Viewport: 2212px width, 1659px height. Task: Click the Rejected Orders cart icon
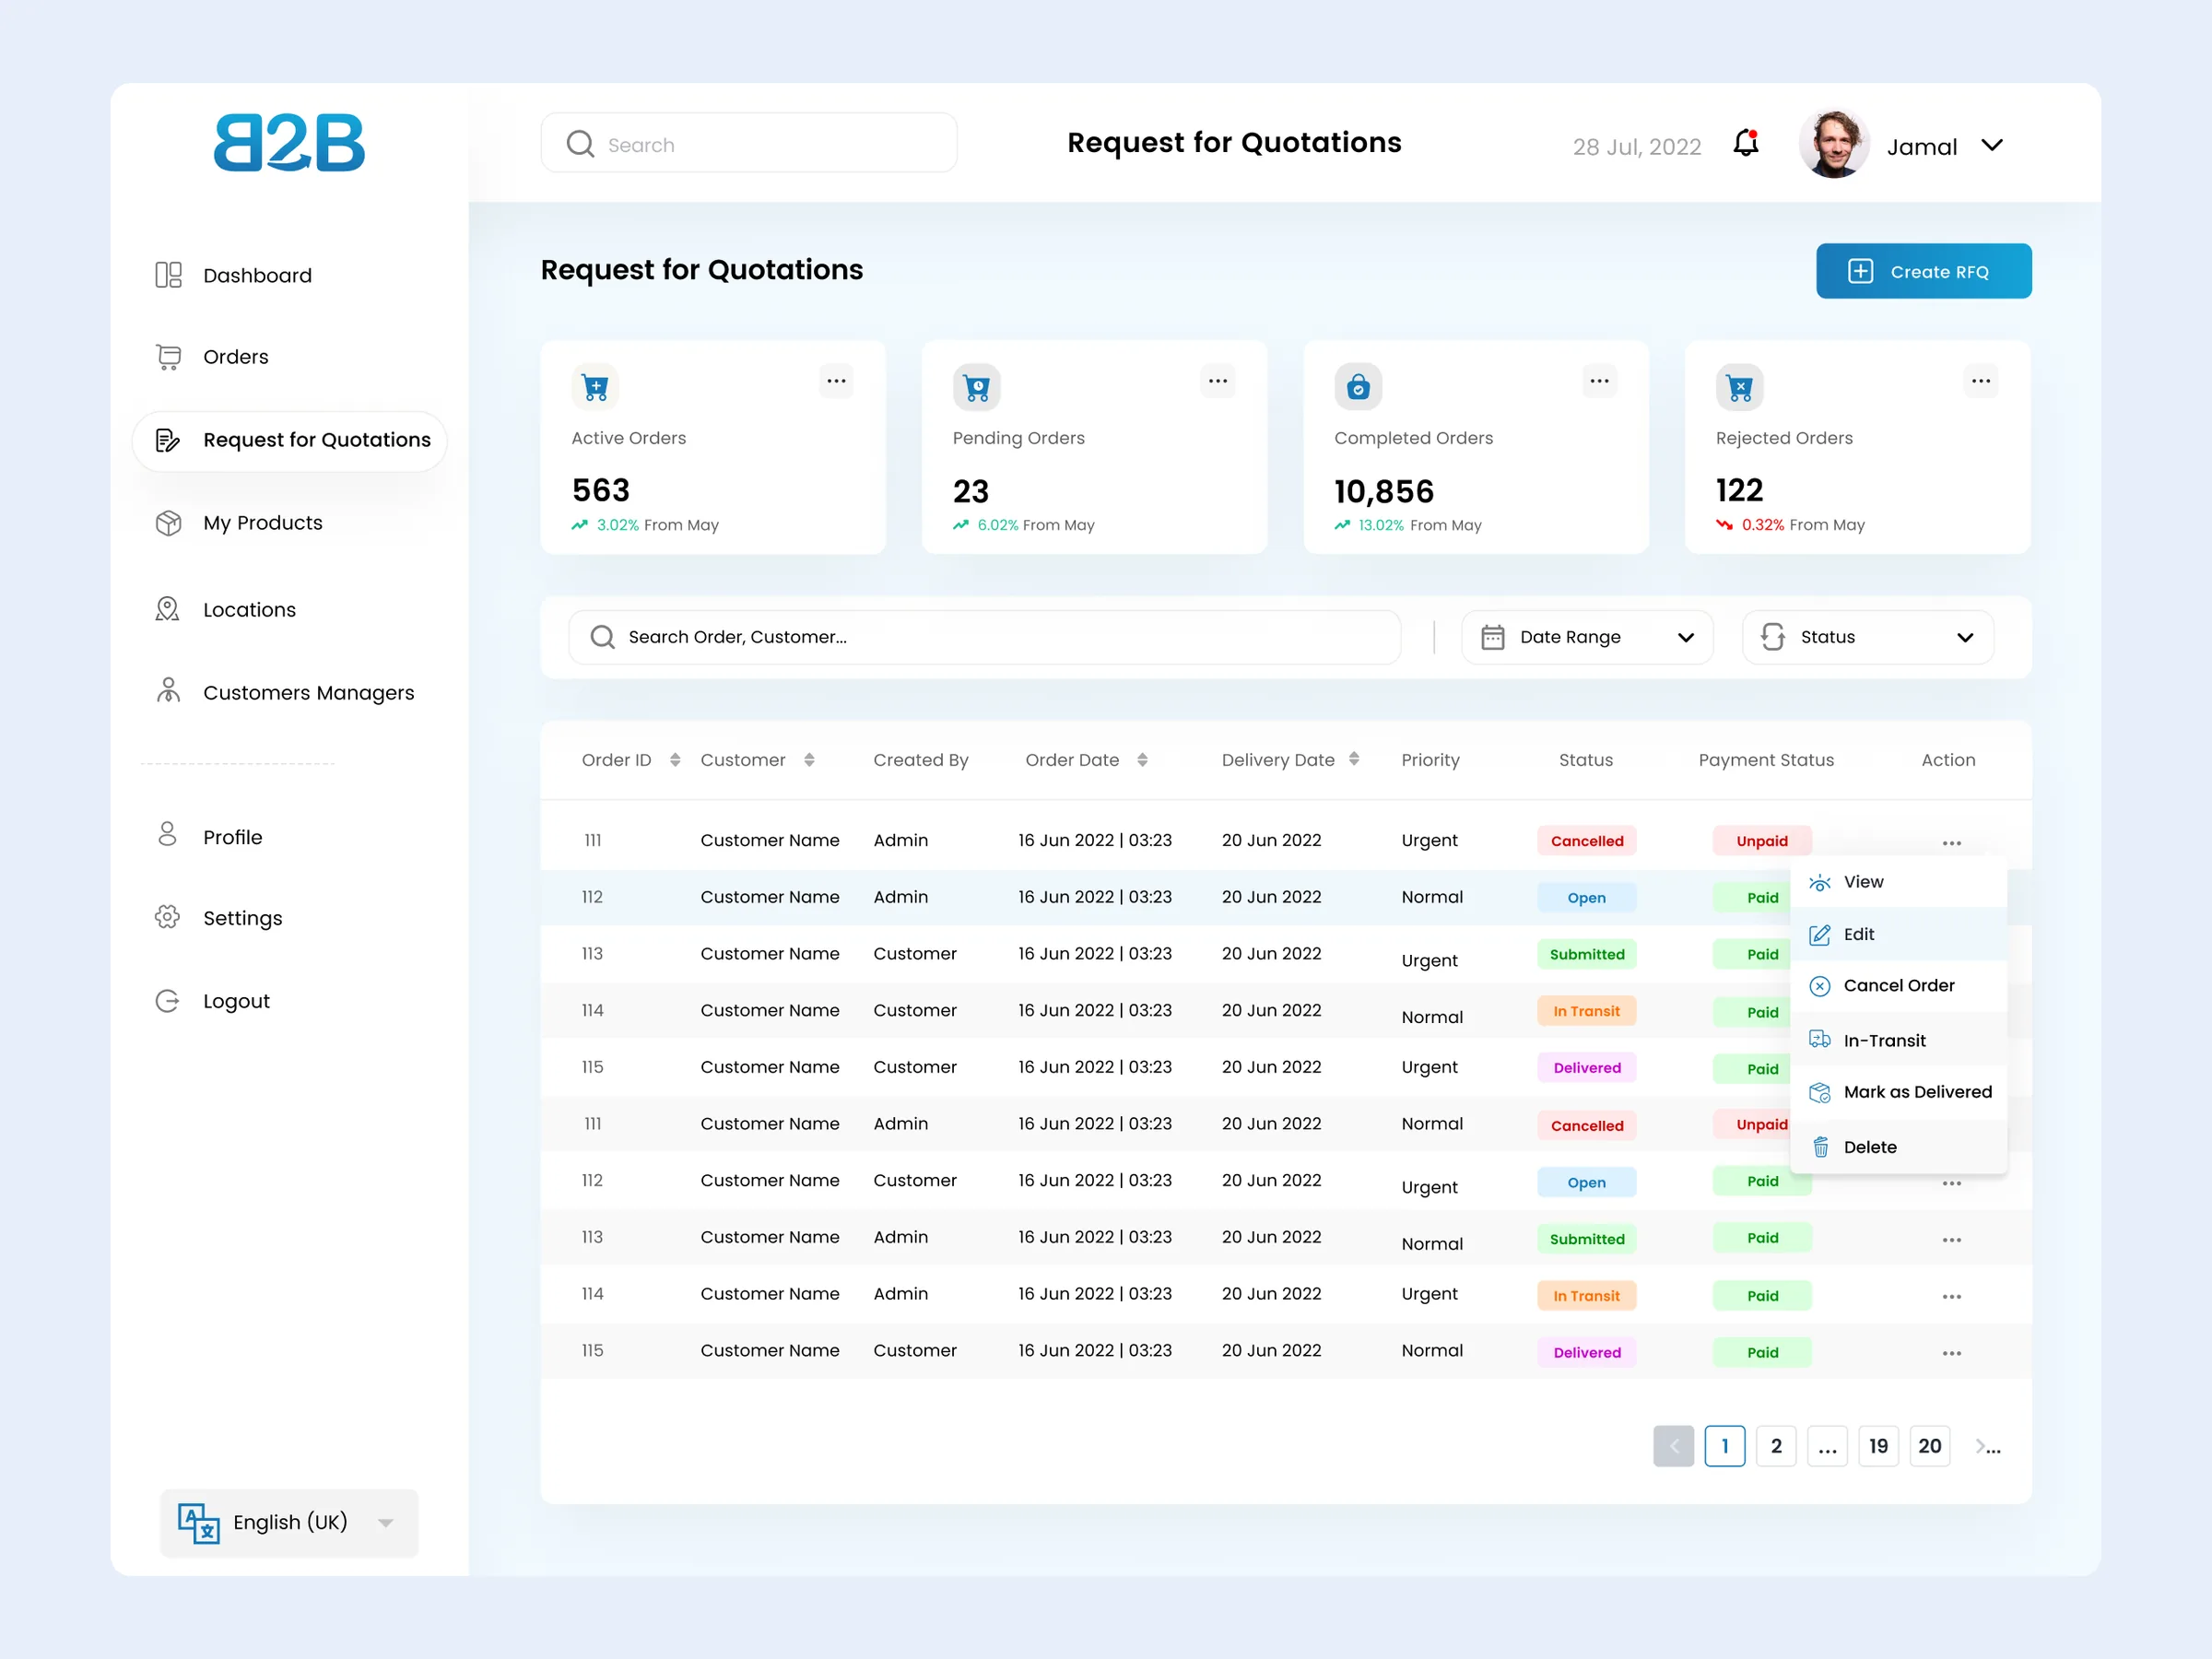coord(1739,387)
